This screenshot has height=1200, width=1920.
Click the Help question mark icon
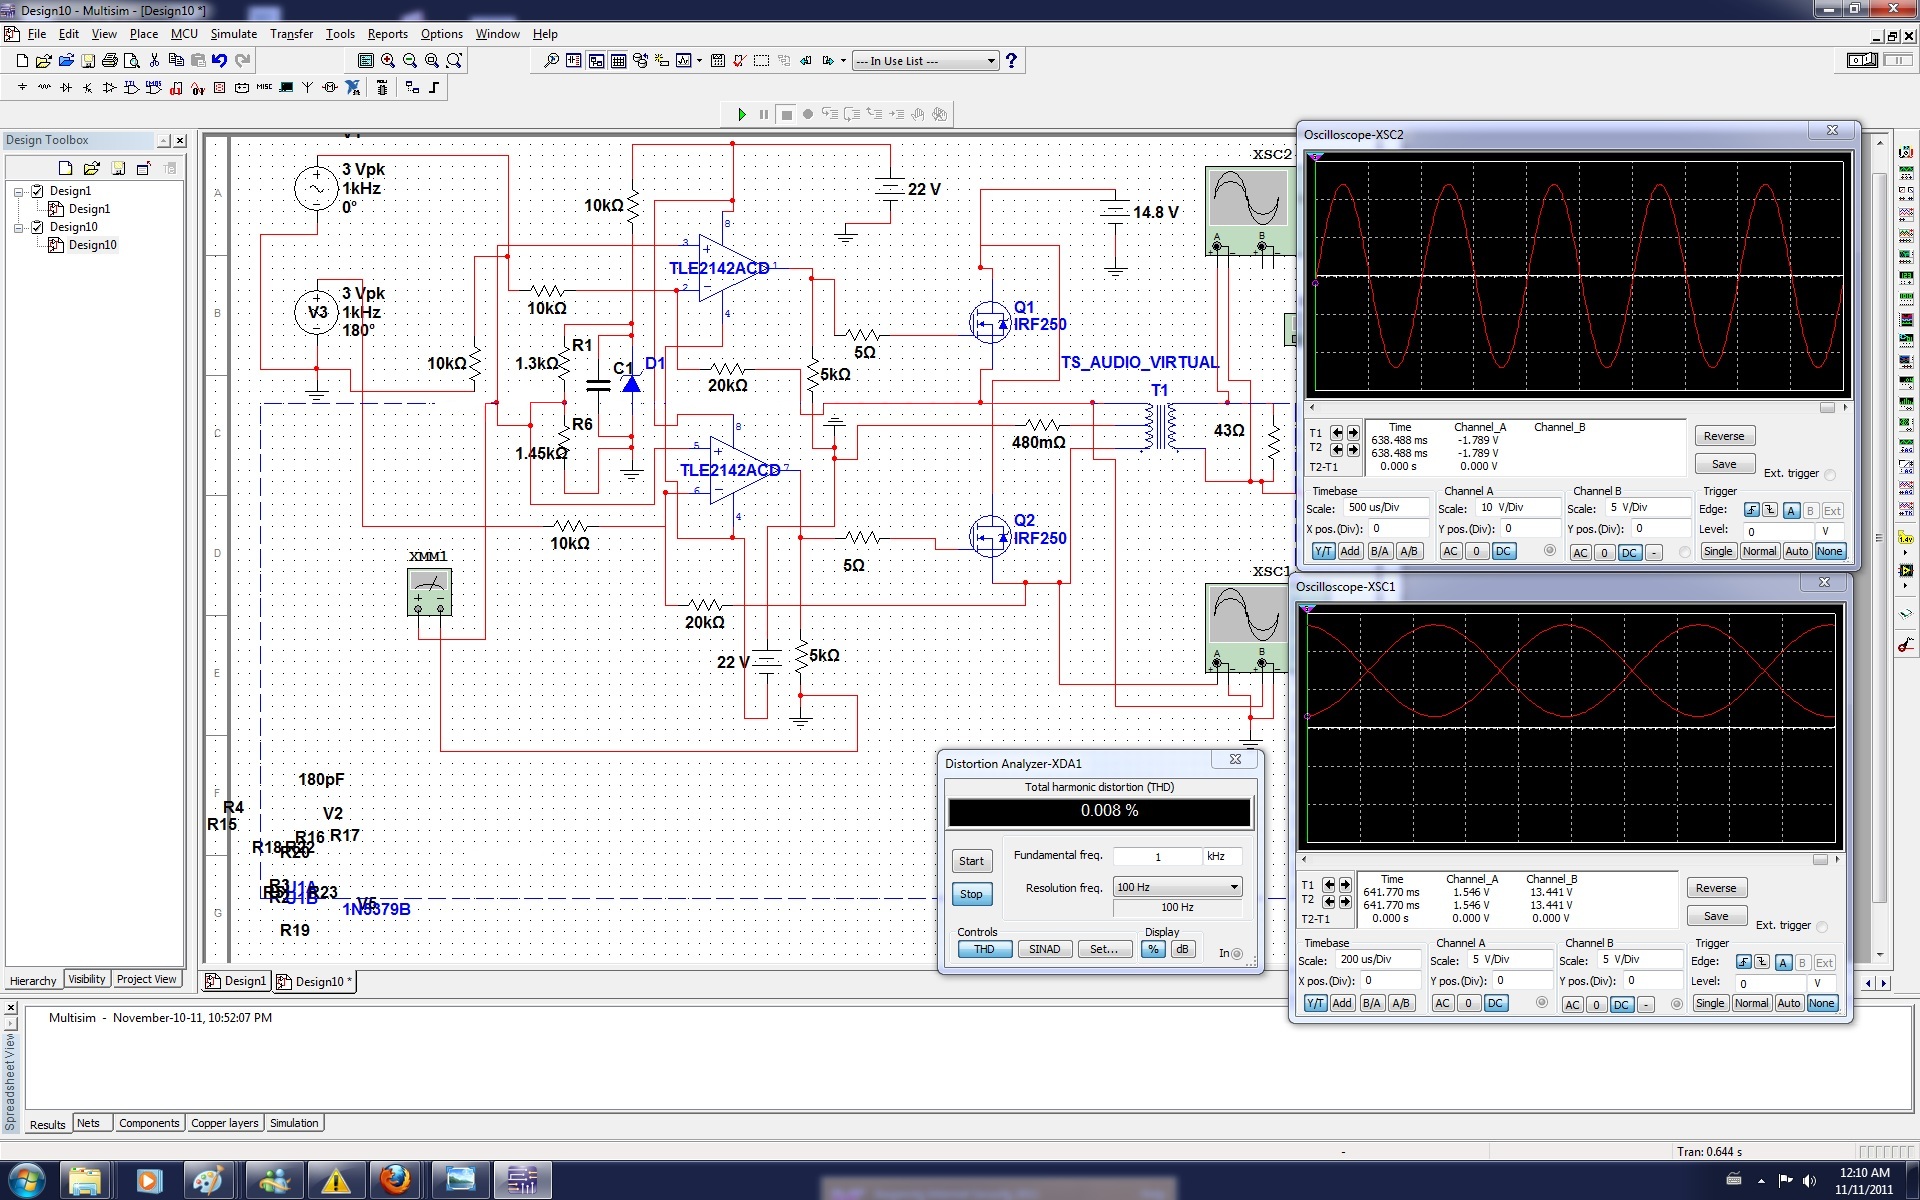(x=1011, y=61)
